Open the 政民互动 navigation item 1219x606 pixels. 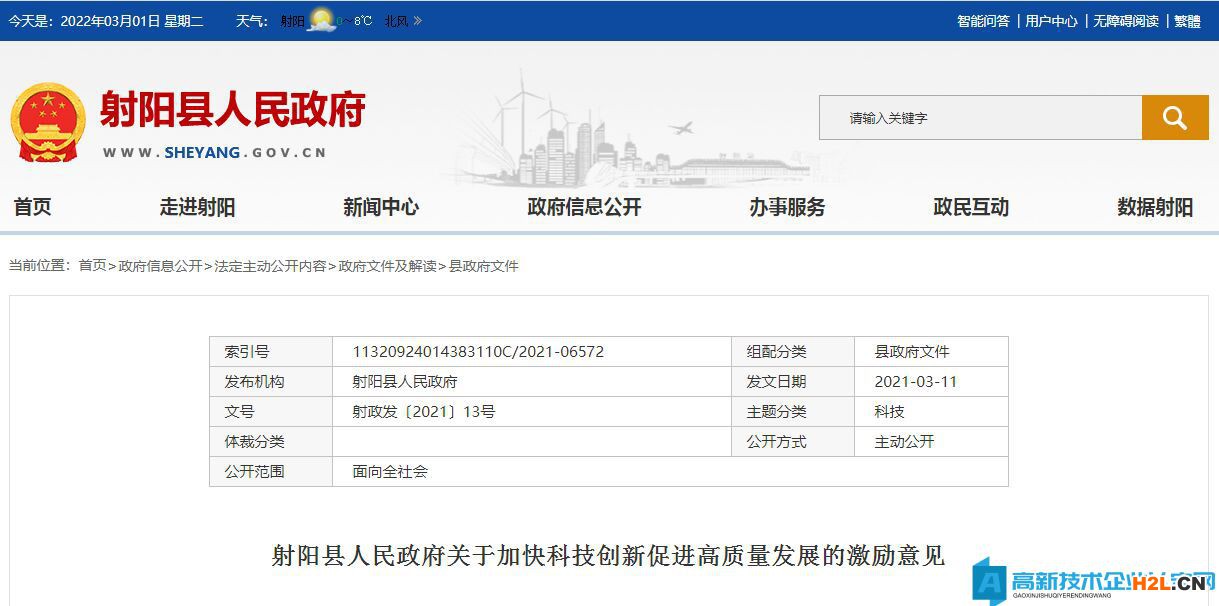(x=971, y=207)
